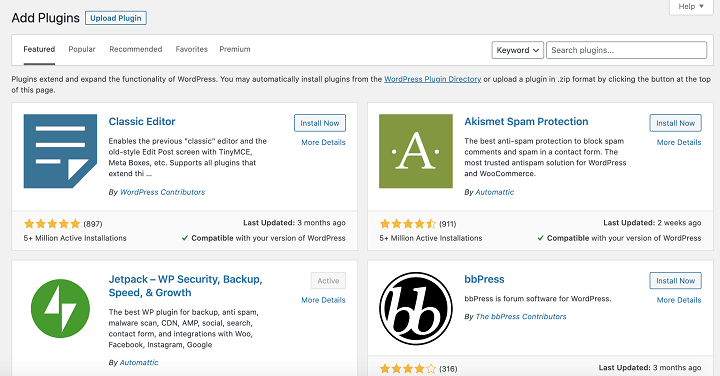Click the Classic Editor plugin icon
This screenshot has height=376, width=720.
coord(60,151)
